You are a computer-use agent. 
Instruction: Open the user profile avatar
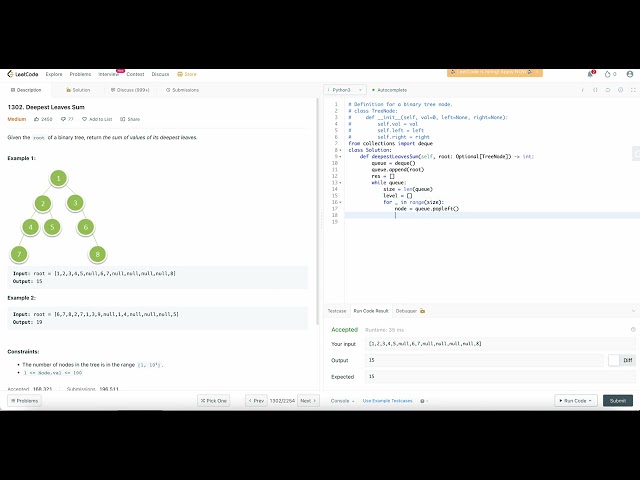(630, 74)
